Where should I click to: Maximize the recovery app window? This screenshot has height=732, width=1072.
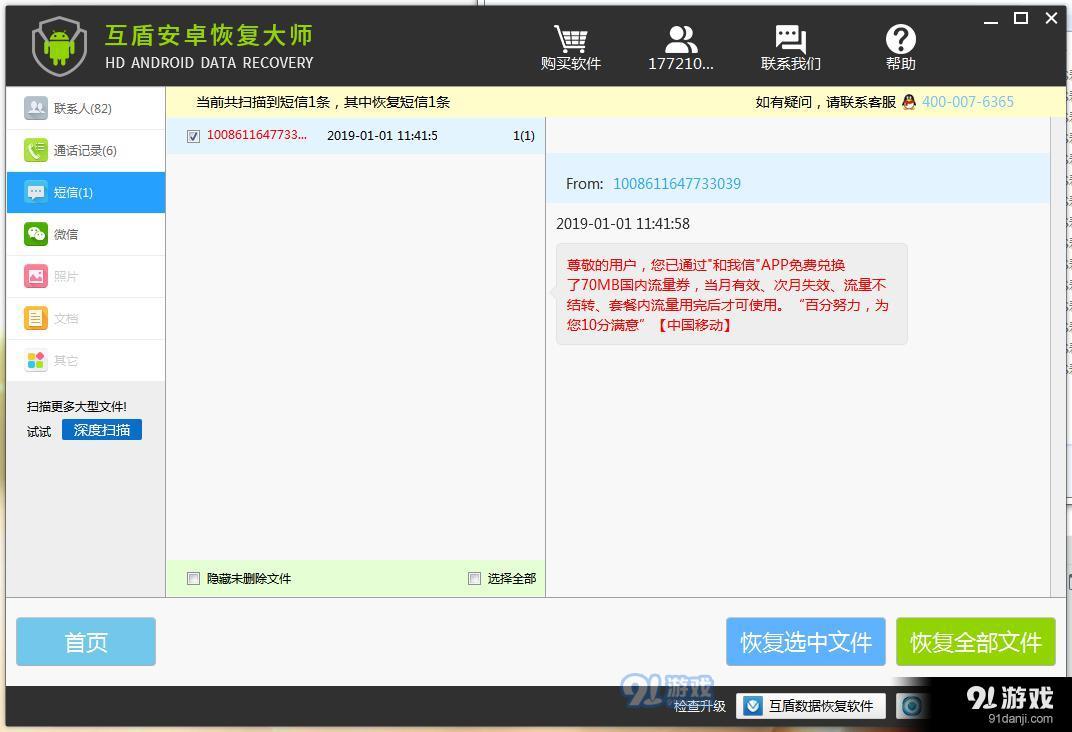1021,18
